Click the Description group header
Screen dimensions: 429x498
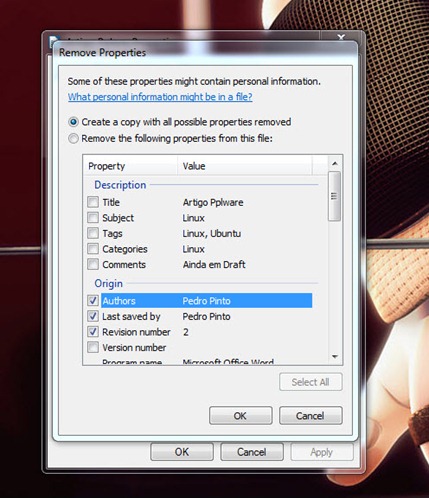pos(120,185)
